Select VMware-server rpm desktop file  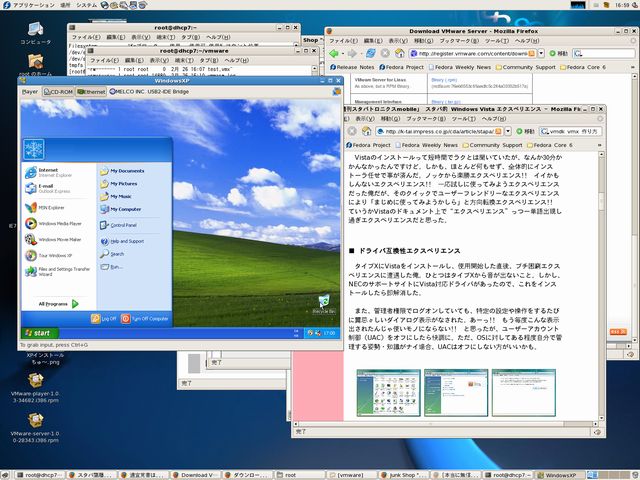35,428
